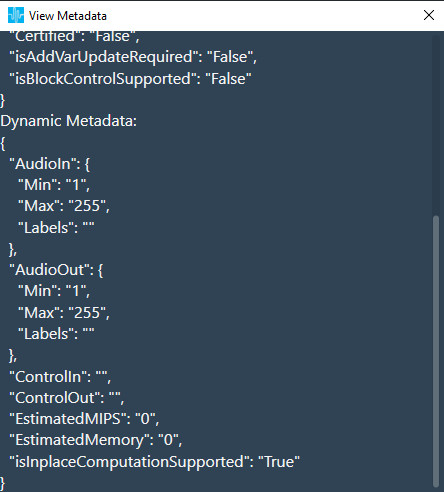Click the Labels line under AudioOut
Viewport: 444px width, 492px height.
tap(56, 334)
